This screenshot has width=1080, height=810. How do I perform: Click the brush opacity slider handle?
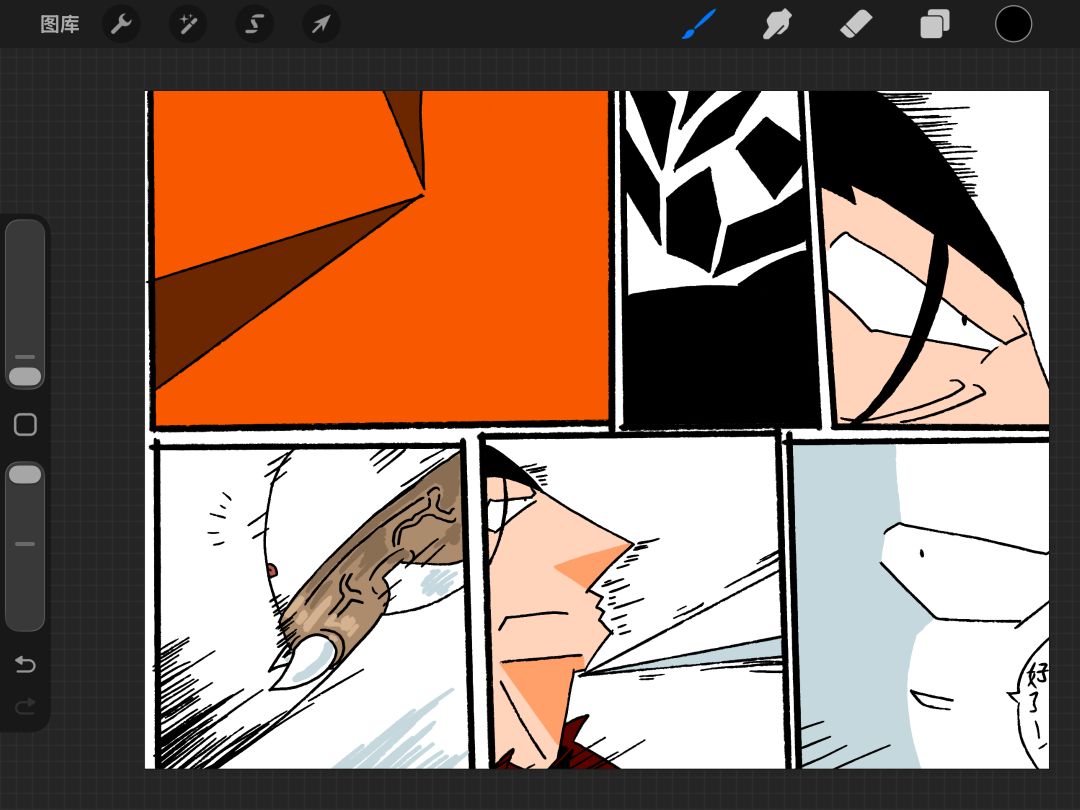tap(25, 474)
